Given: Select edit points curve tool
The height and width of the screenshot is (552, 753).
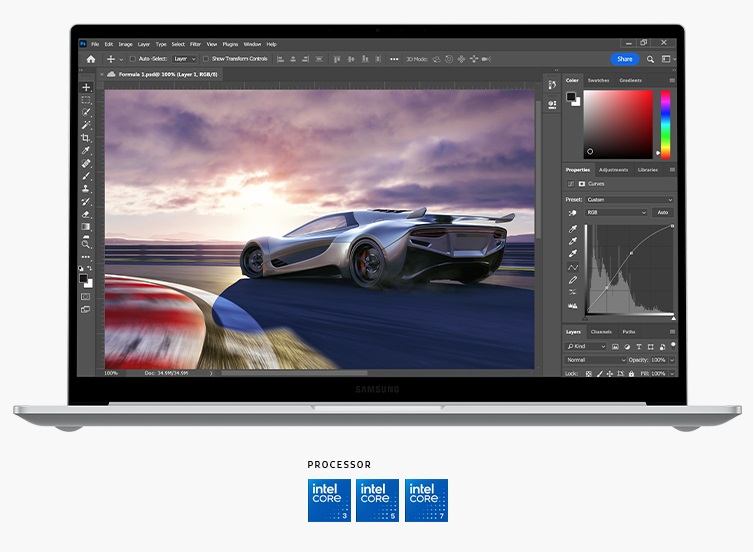Looking at the screenshot, I should 573,267.
